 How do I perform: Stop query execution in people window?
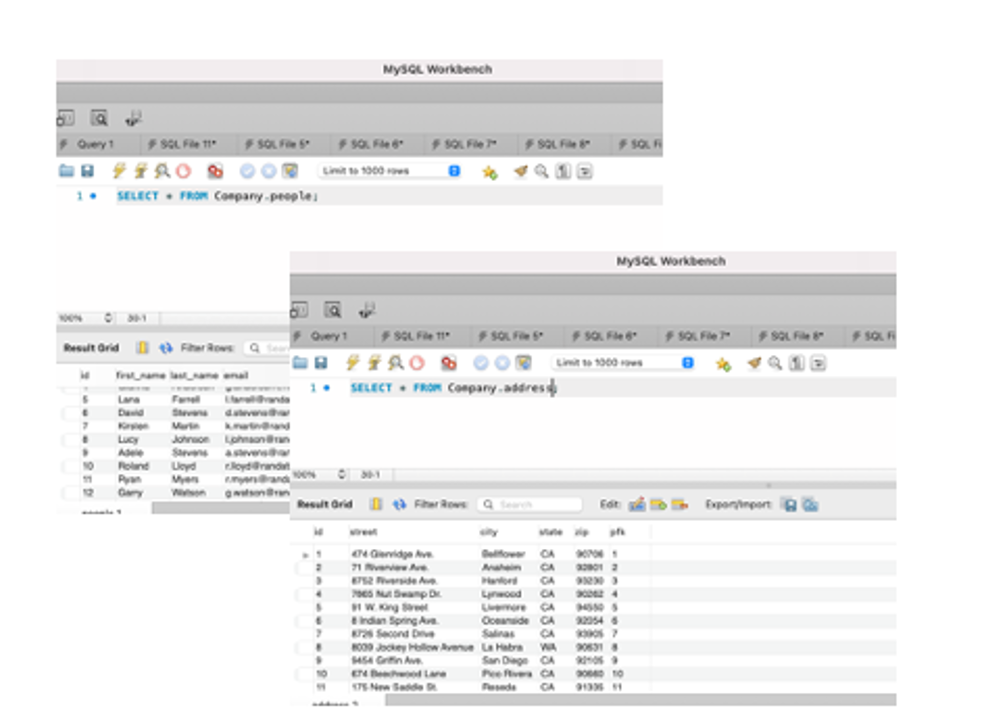[183, 171]
